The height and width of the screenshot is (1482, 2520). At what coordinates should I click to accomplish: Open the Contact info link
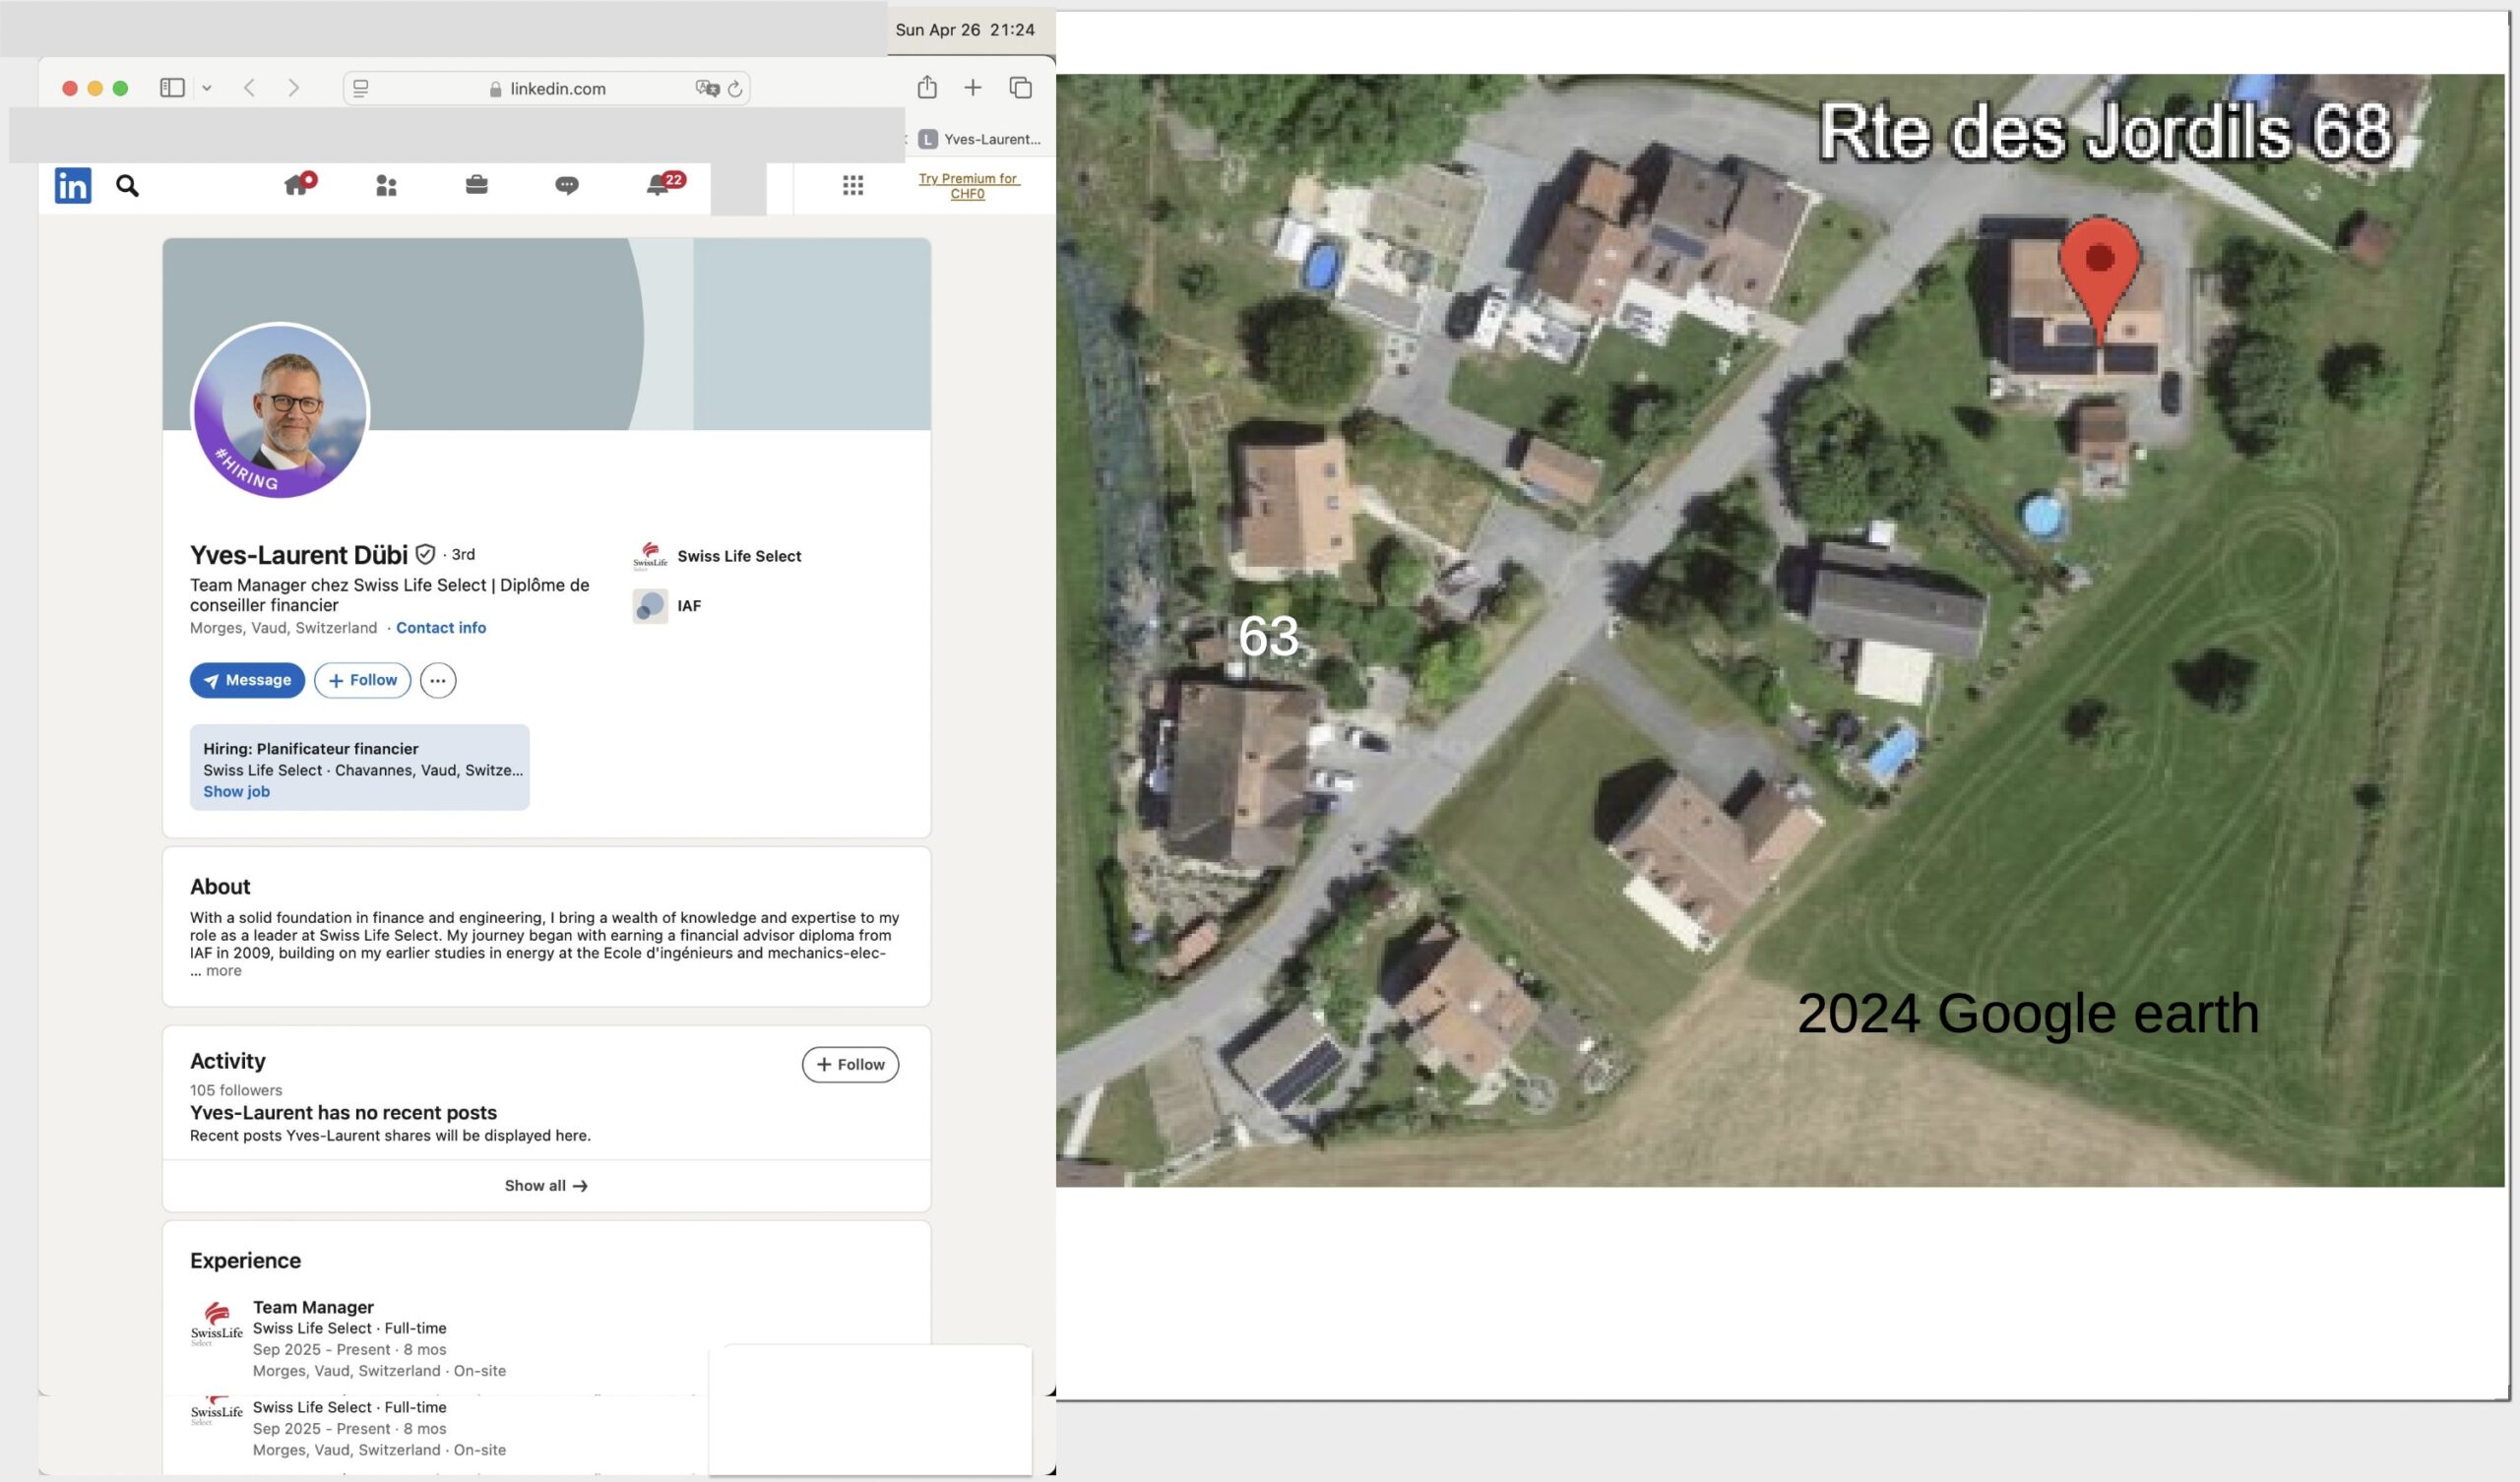[x=440, y=628]
